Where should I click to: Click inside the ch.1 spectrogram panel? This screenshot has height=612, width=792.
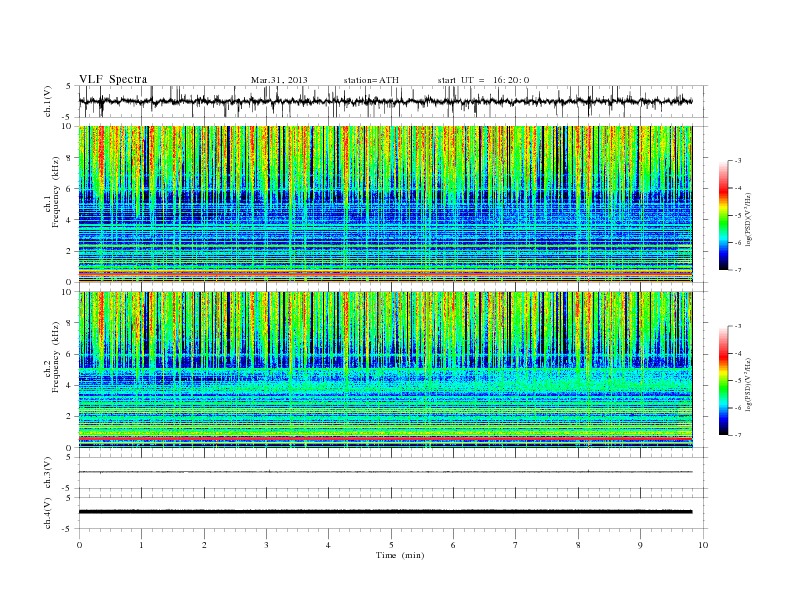point(385,204)
